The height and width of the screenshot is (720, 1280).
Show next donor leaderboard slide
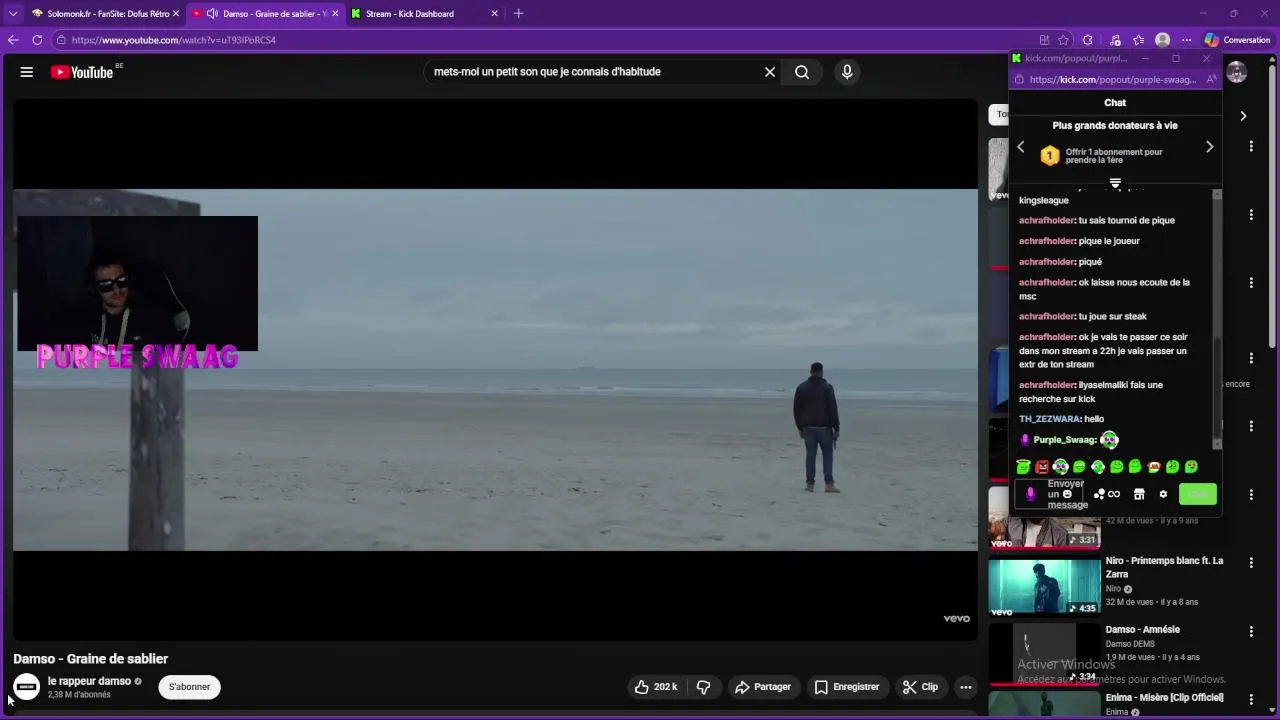point(1209,147)
